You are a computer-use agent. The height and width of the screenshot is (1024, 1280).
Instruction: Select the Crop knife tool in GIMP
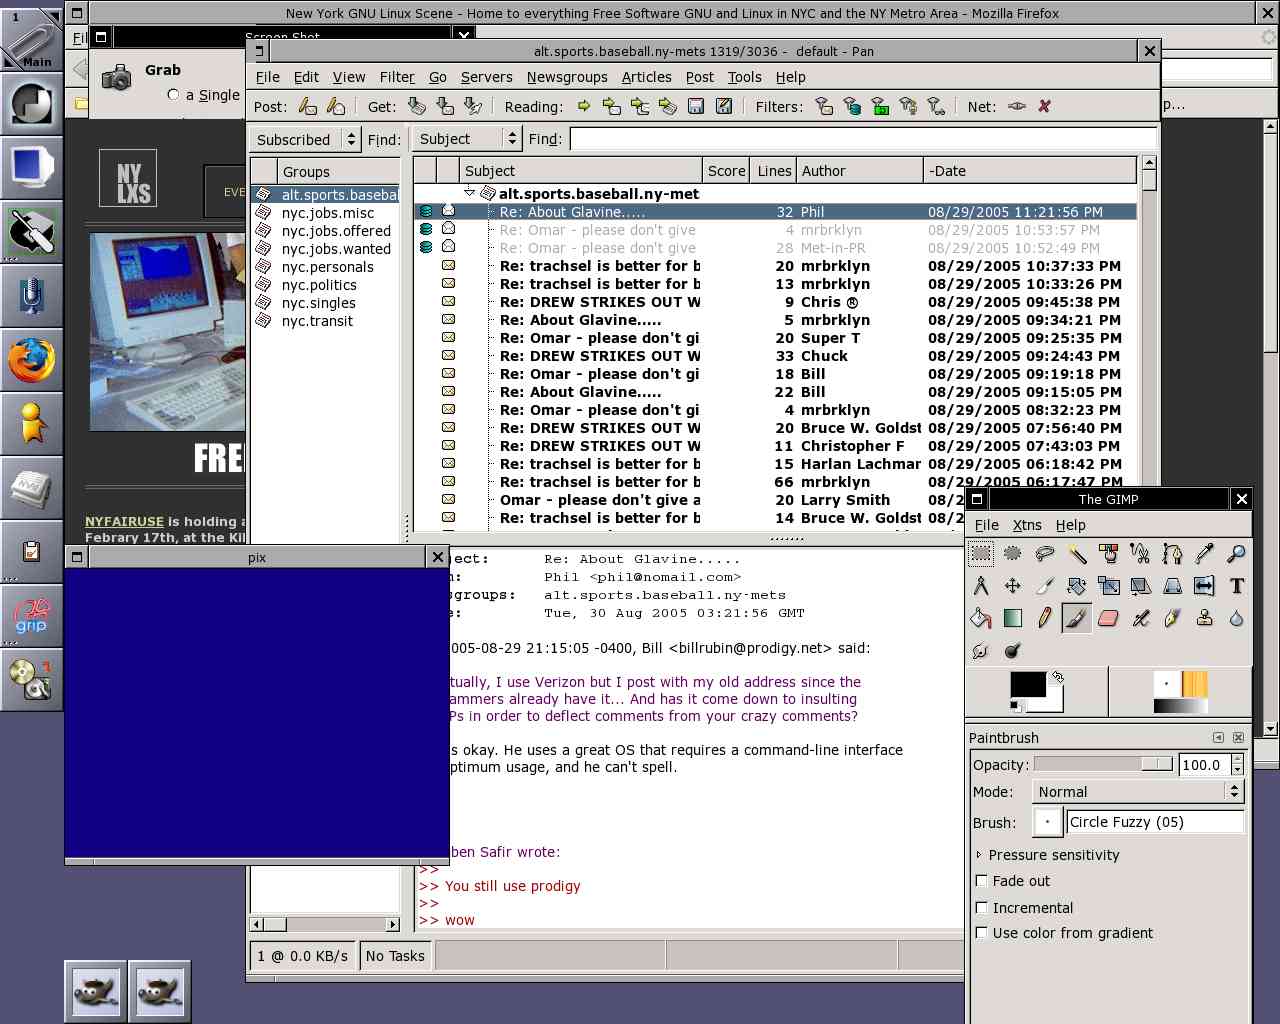[1045, 586]
